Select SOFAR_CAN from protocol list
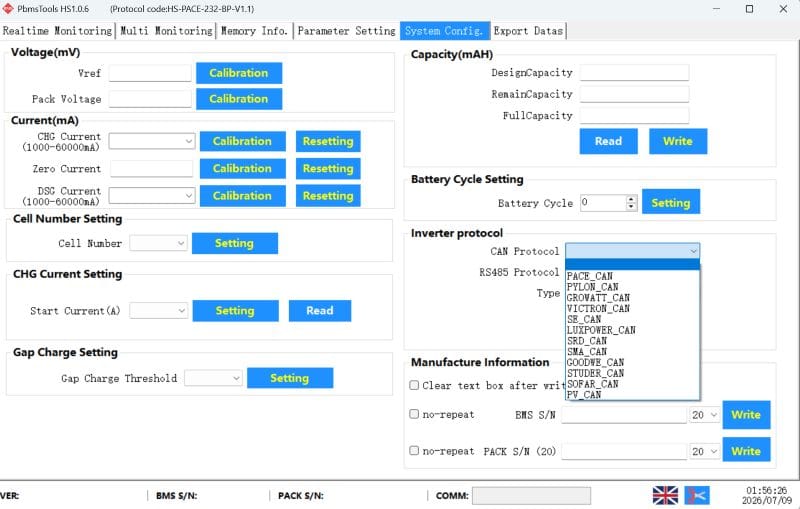Image resolution: width=800 pixels, height=509 pixels. [633, 384]
